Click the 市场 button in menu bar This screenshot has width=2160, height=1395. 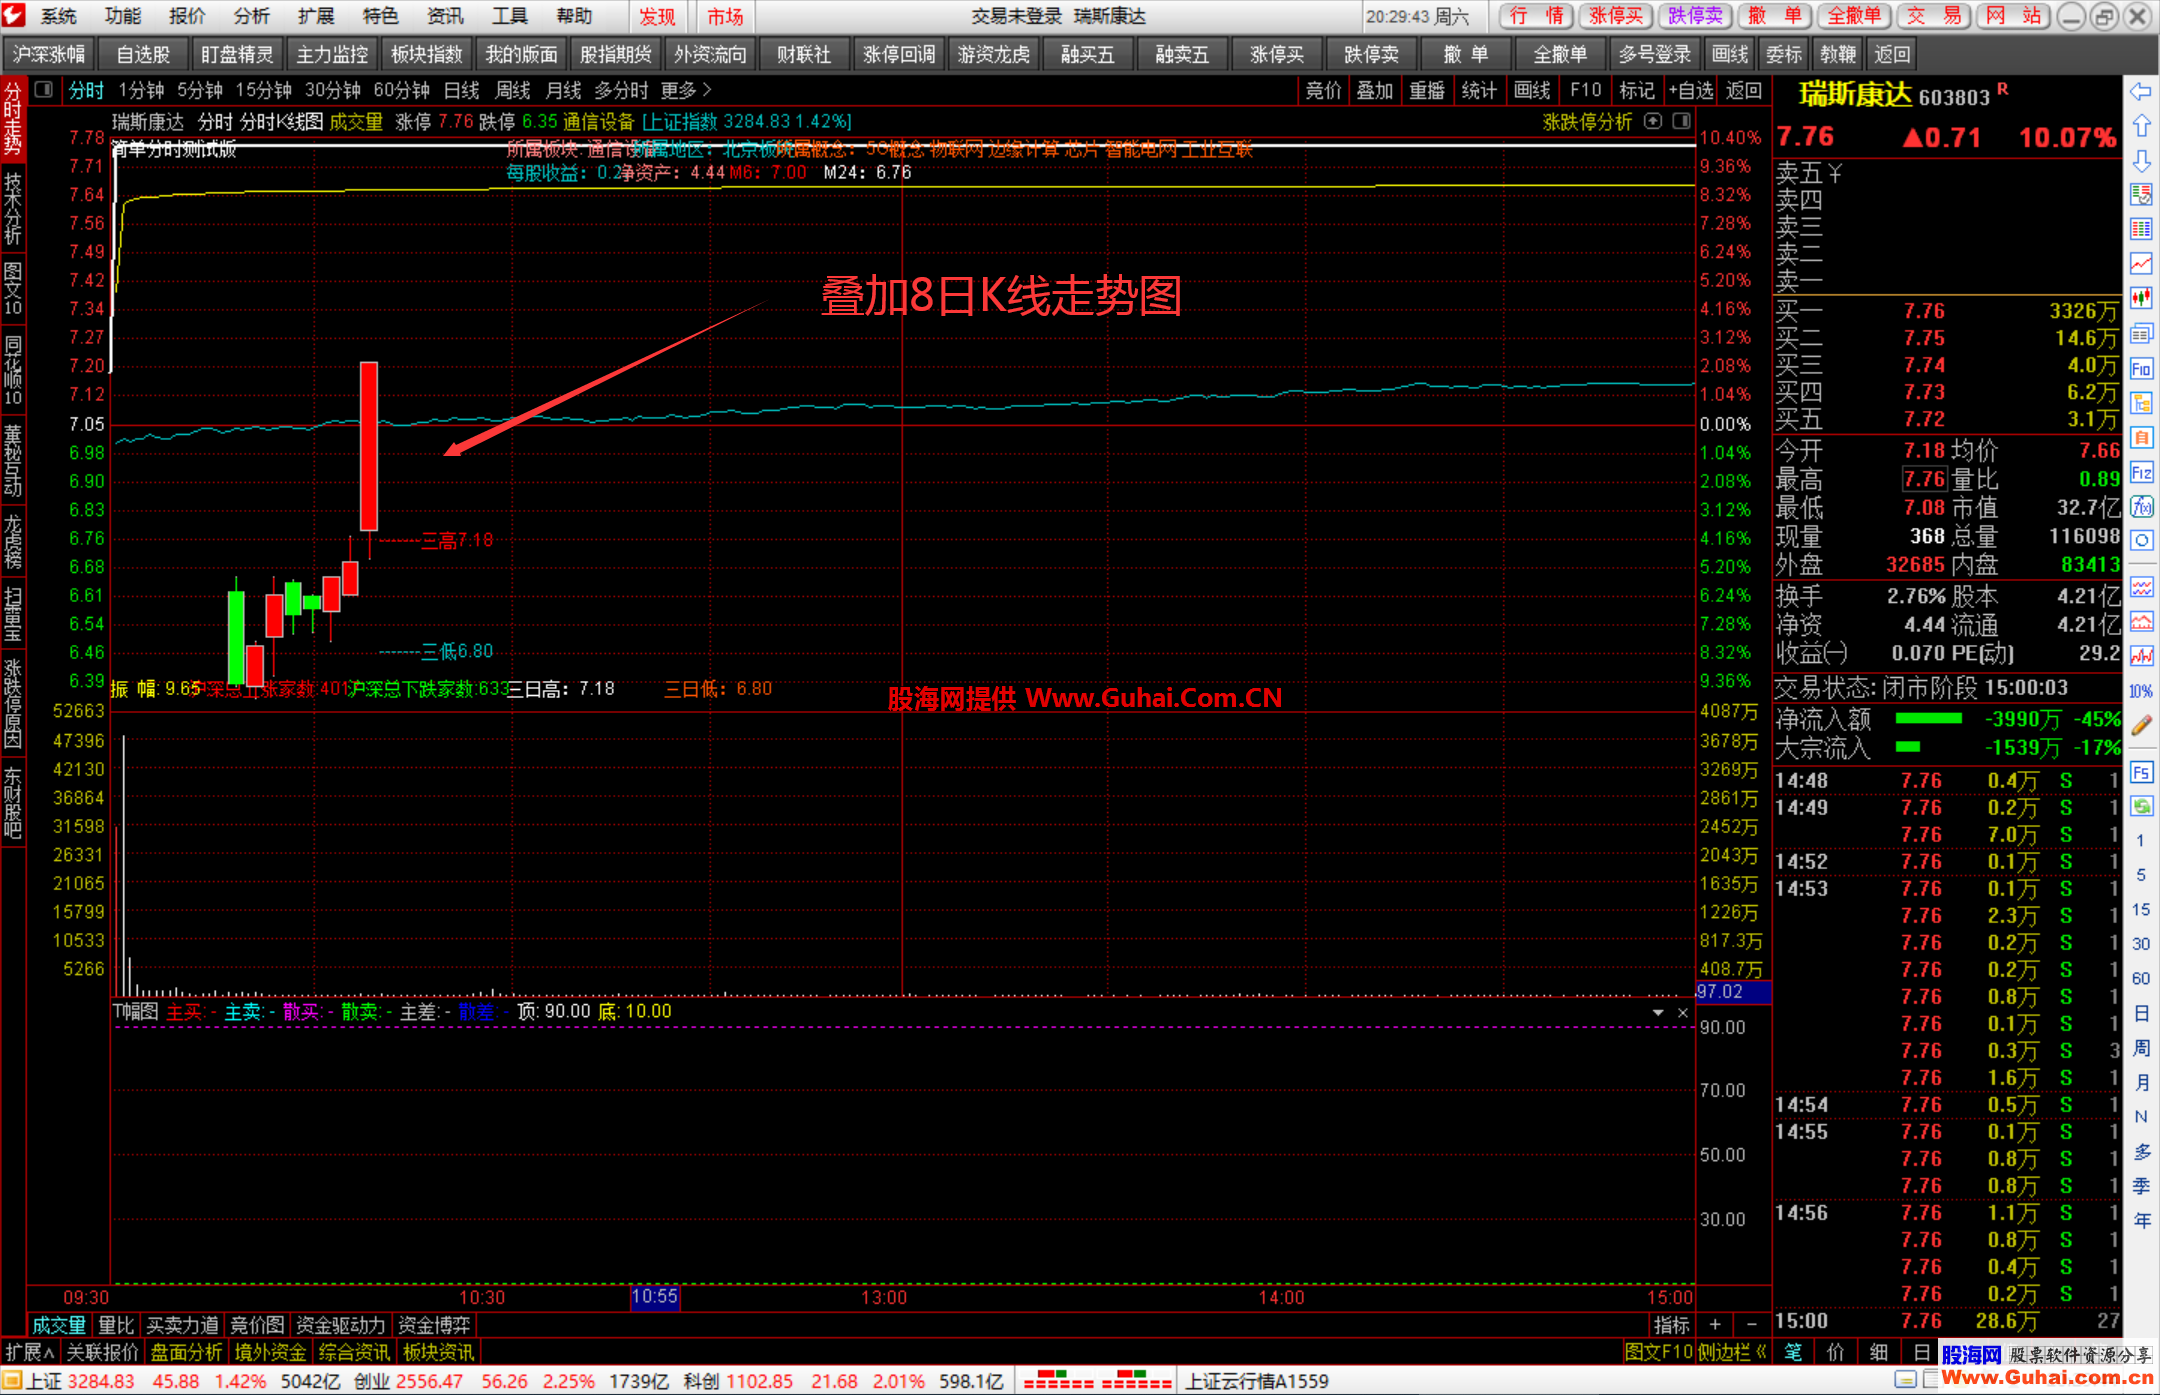click(726, 16)
